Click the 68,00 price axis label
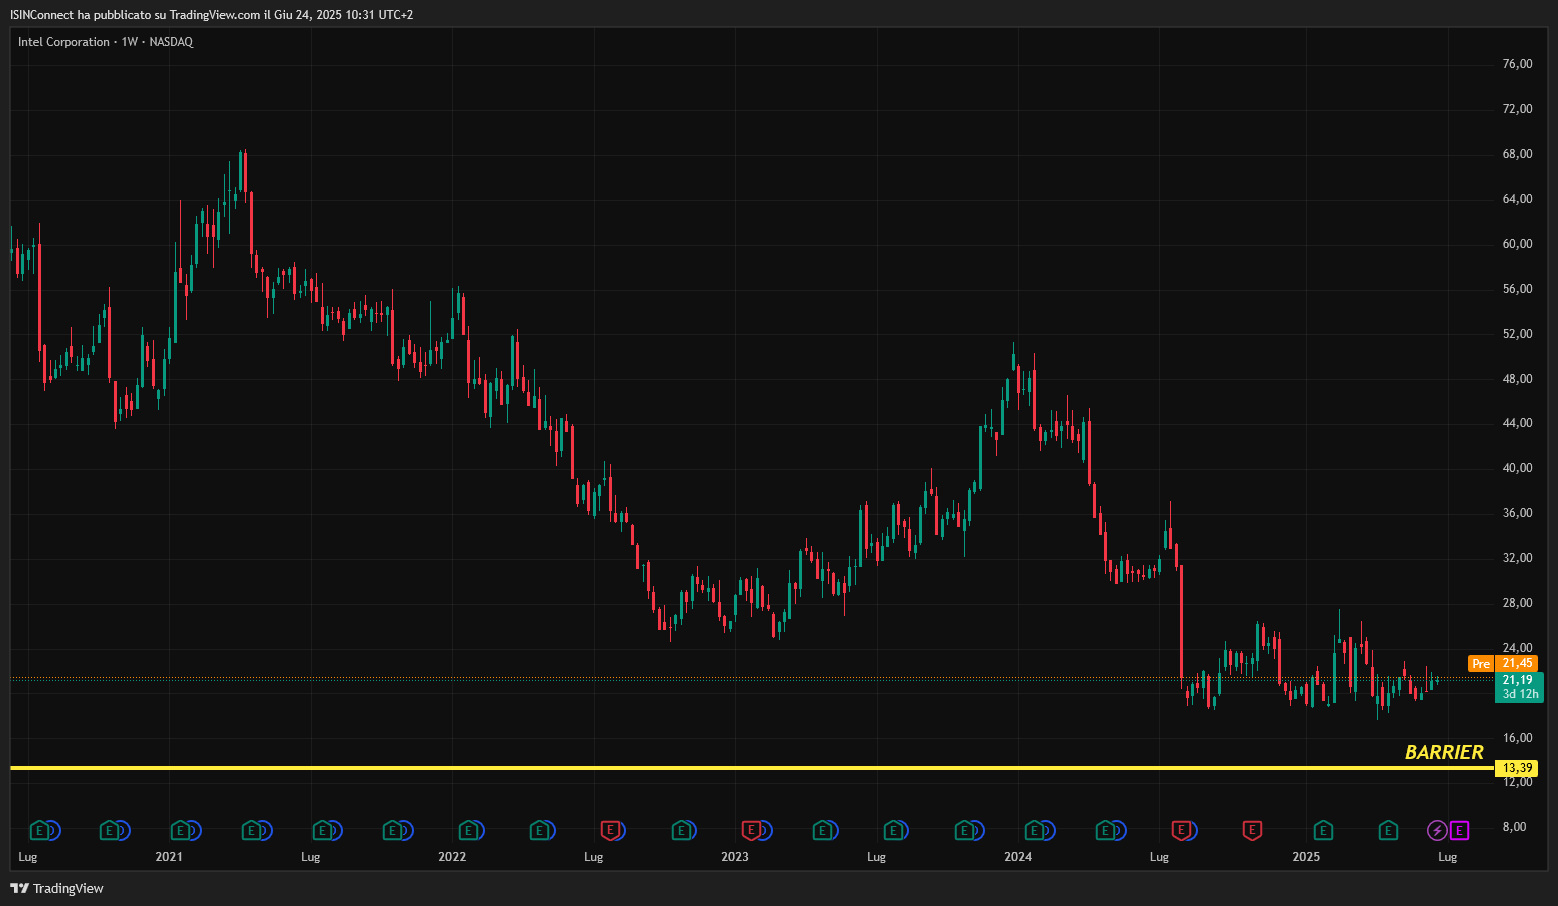Image resolution: width=1558 pixels, height=906 pixels. 1517,154
